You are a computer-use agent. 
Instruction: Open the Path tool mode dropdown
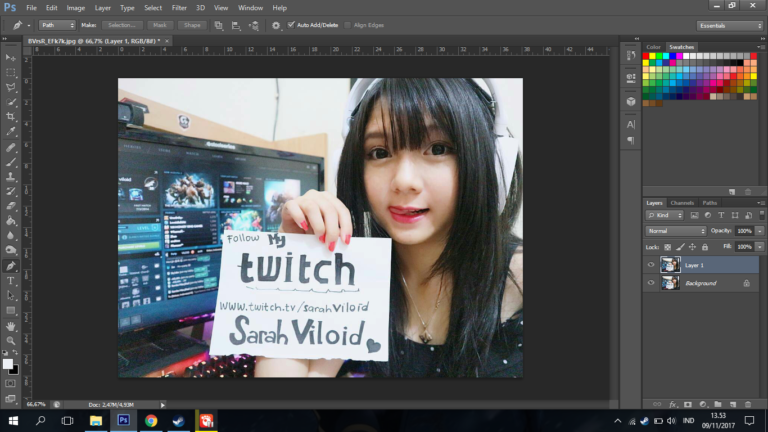click(57, 25)
